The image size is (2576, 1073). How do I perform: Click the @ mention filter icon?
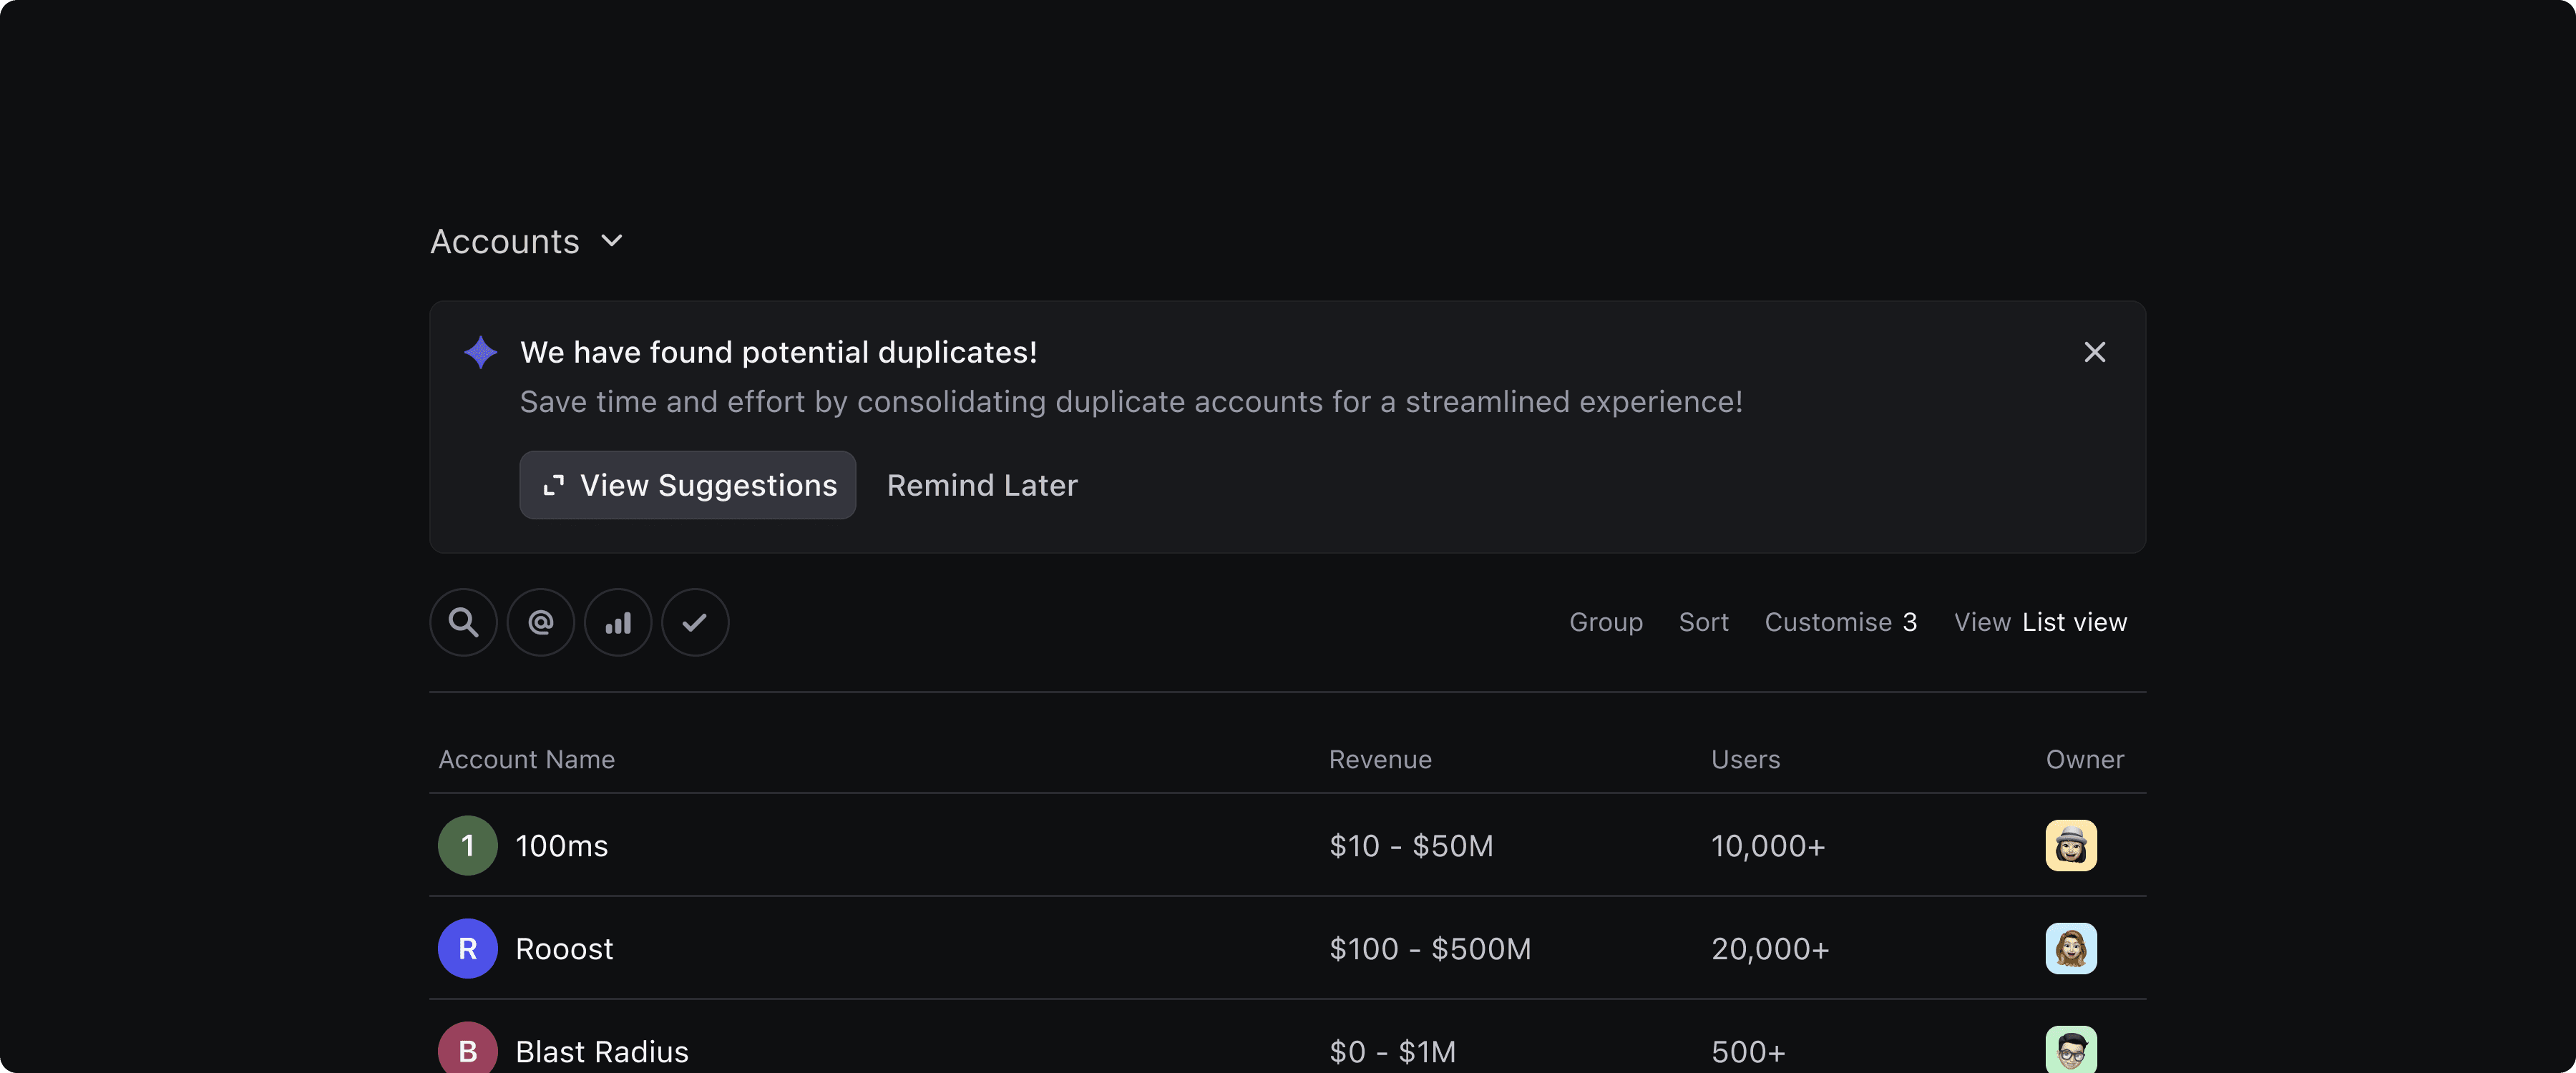coord(541,622)
